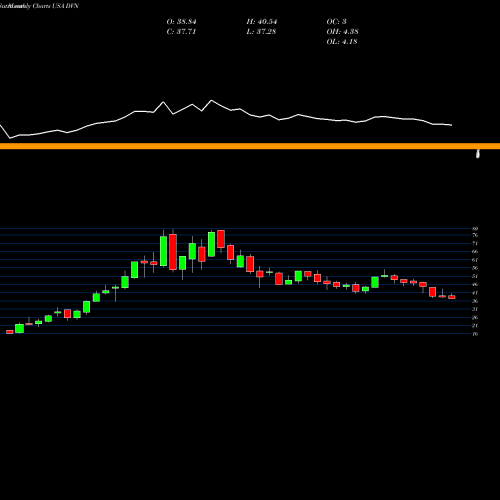Click the 51 price axis label
The image size is (500, 500).
pos(475,276)
